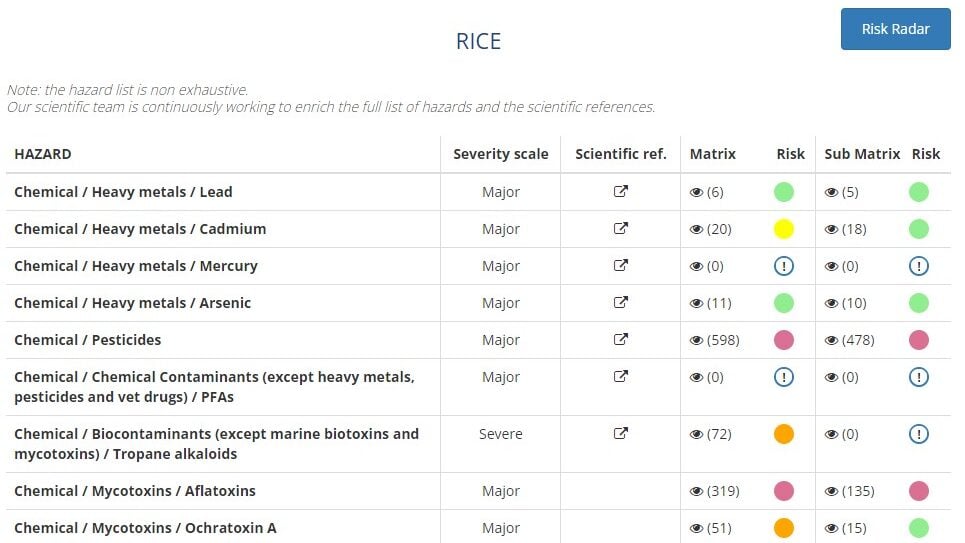View Aflatoxins matrix records eye (319)
Screen dimensions: 965x543
tap(696, 491)
